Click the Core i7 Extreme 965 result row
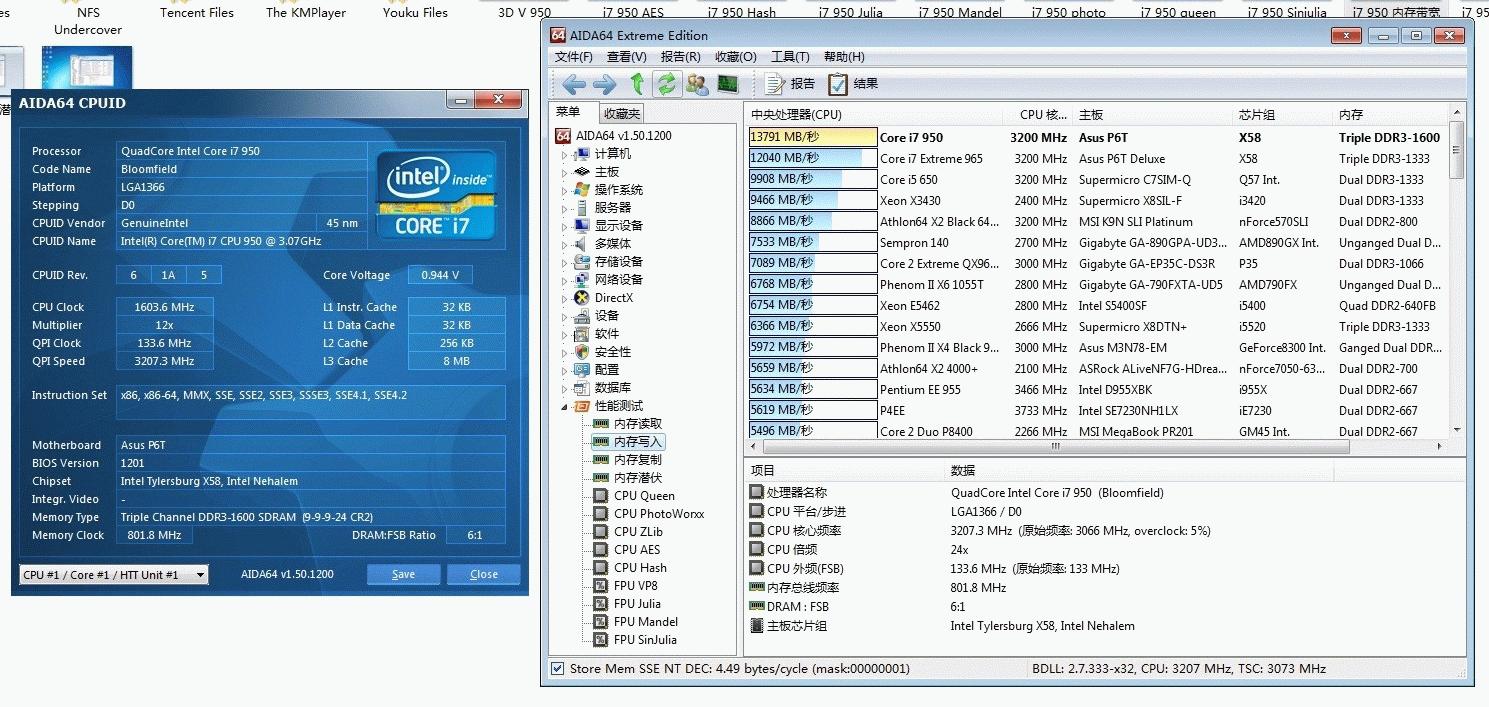Viewport: 1489px width, 707px height. pyautogui.click(x=930, y=159)
